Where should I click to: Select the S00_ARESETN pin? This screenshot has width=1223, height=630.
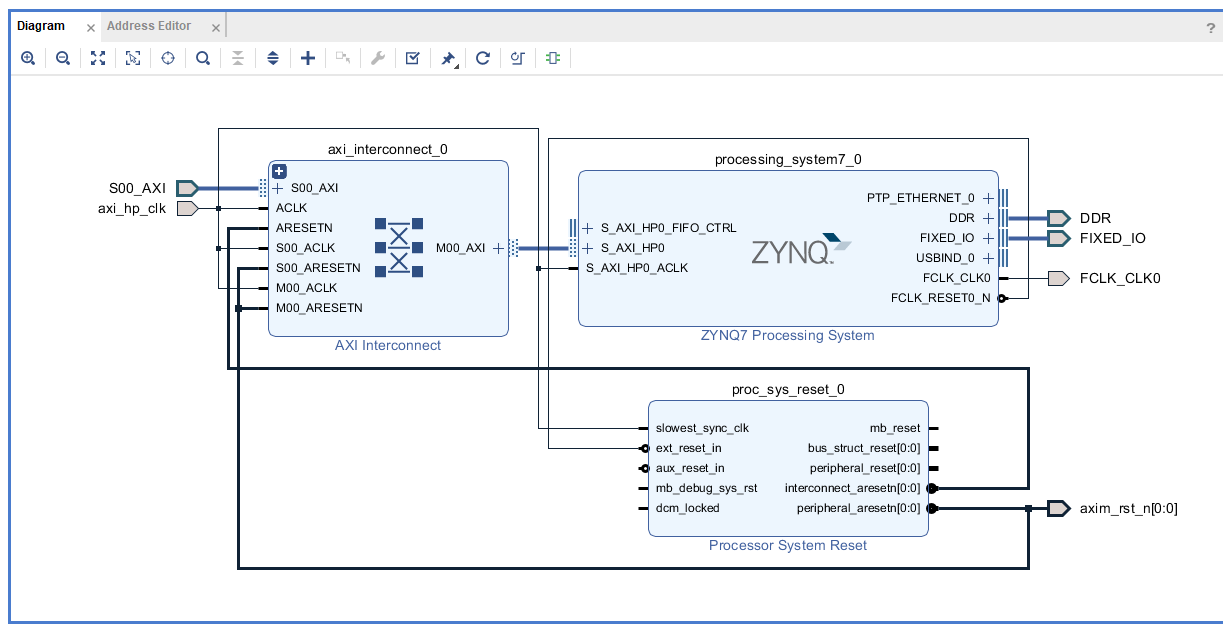point(318,268)
